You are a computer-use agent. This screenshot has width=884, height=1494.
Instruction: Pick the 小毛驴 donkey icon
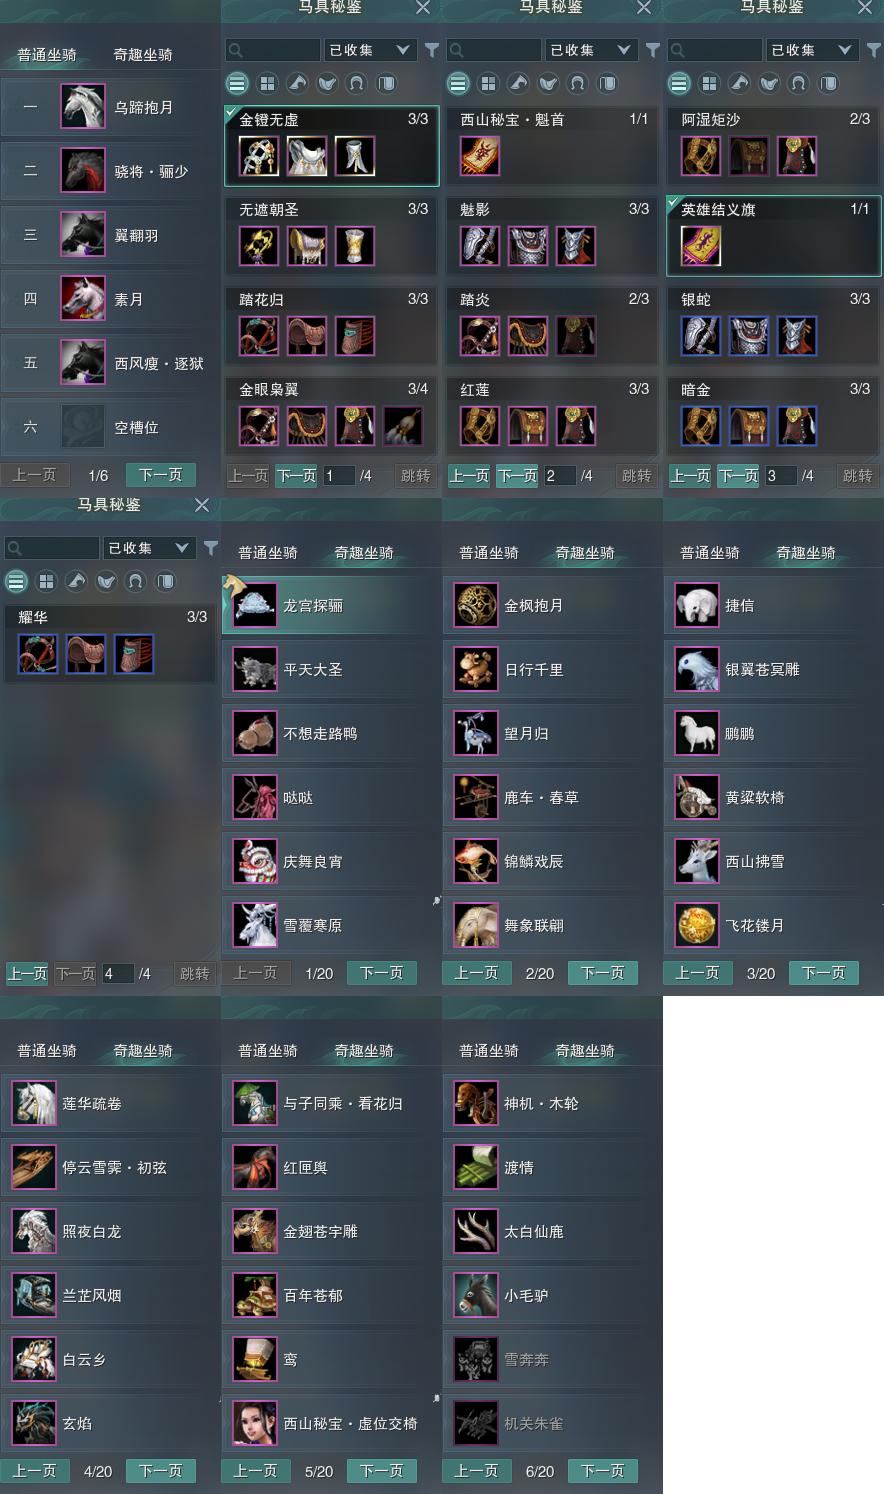(475, 1296)
